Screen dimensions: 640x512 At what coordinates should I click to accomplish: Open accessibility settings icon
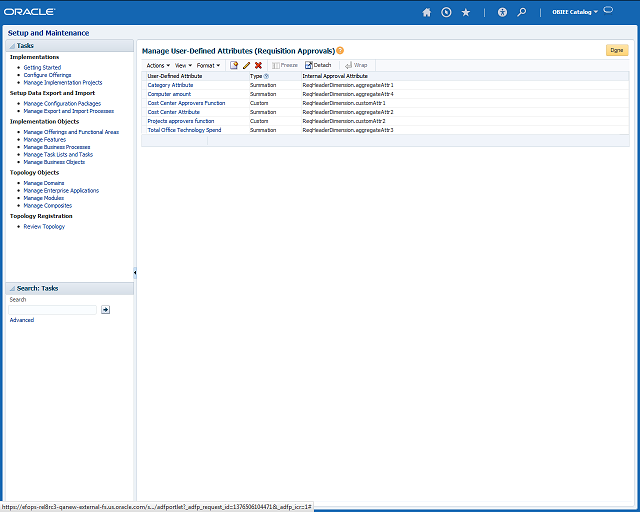click(502, 12)
